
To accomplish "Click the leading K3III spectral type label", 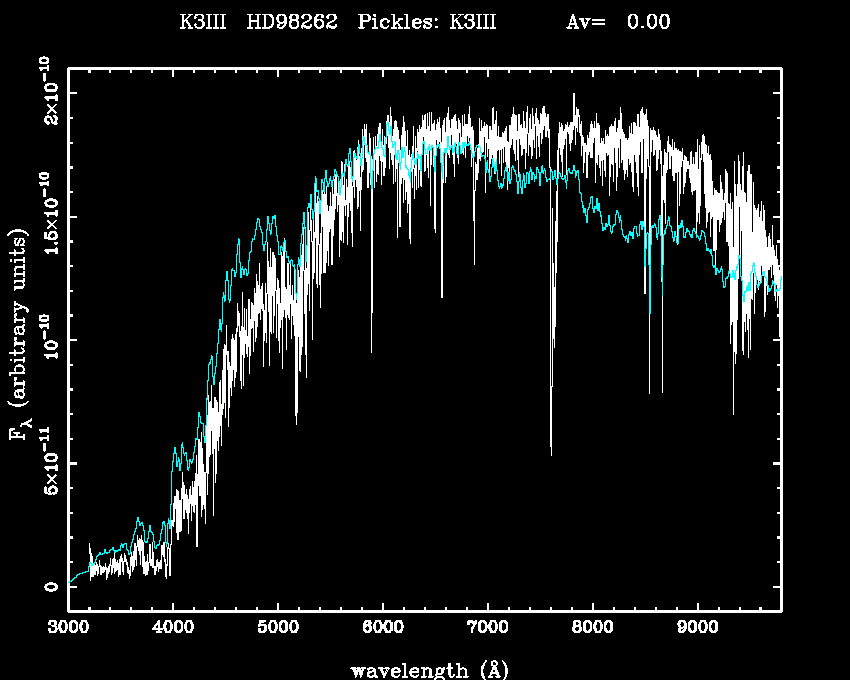I will coord(203,23).
